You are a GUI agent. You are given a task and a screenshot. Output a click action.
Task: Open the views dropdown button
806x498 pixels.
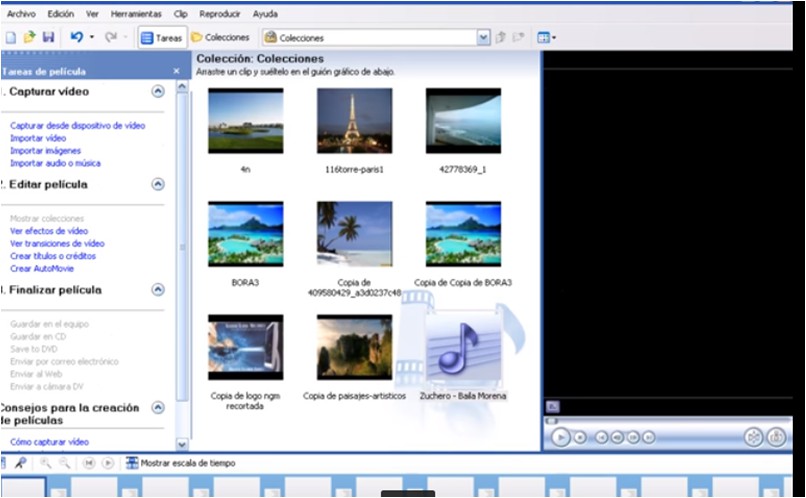click(x=546, y=38)
